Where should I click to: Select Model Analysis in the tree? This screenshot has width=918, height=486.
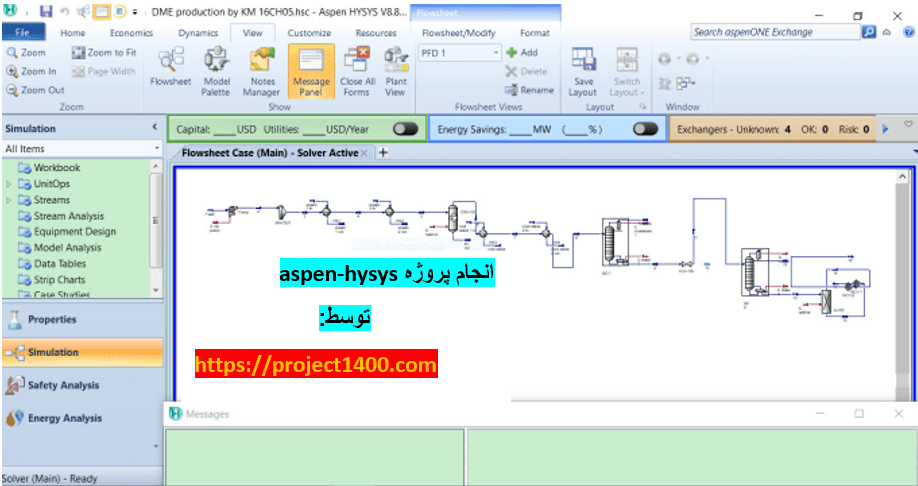point(60,248)
